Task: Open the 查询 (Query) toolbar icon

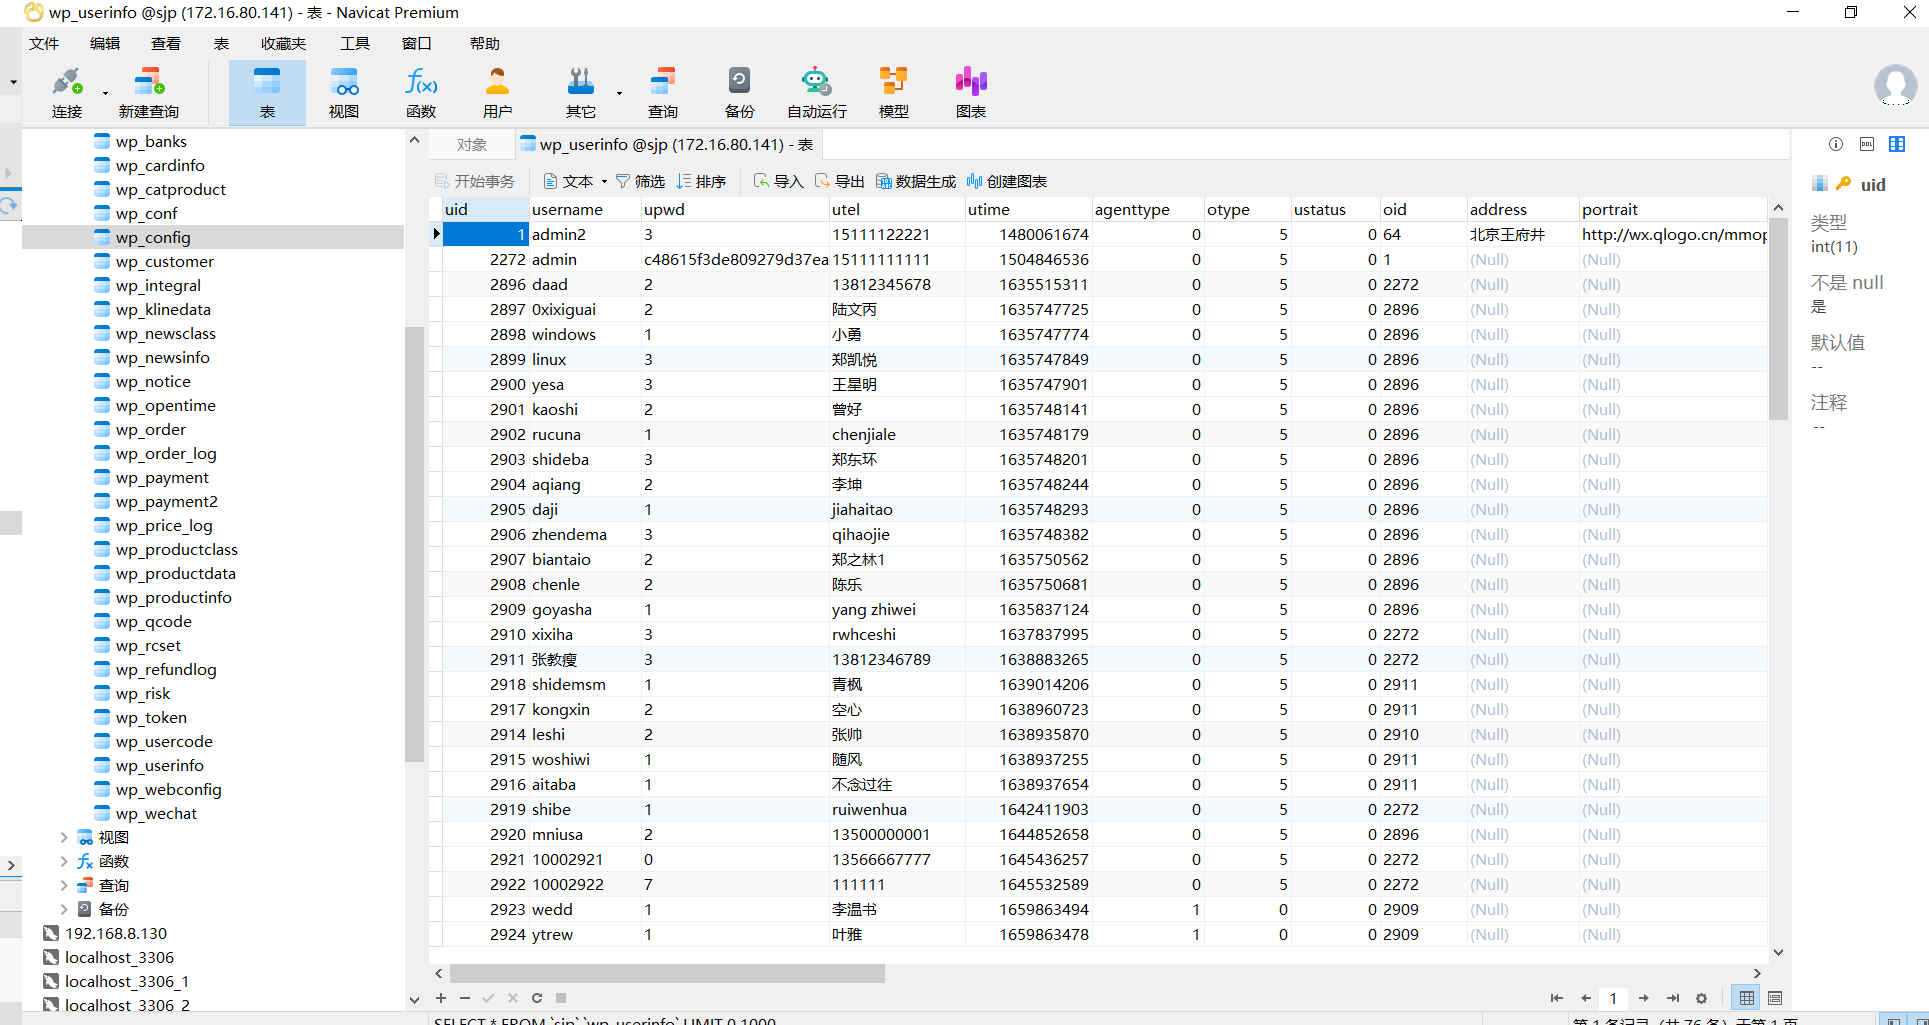Action: pyautogui.click(x=662, y=92)
